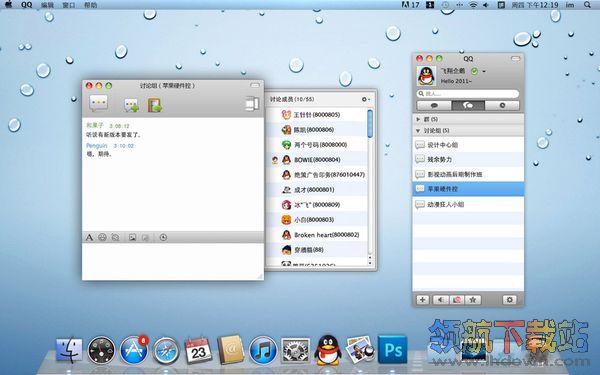Open last discussion group in the list
Screen dimensions: 600x375
click(468, 204)
